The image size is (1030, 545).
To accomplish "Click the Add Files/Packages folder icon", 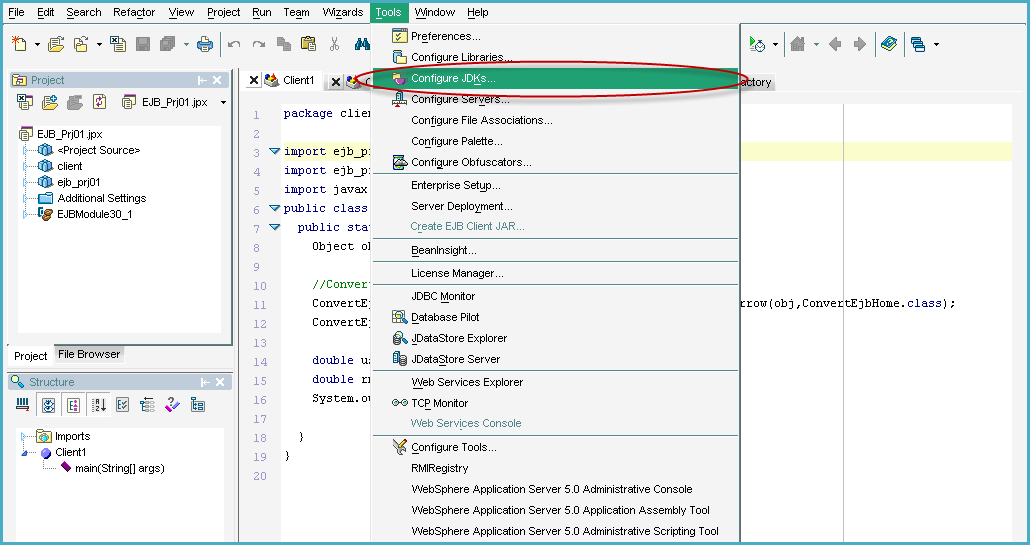I will [50, 102].
